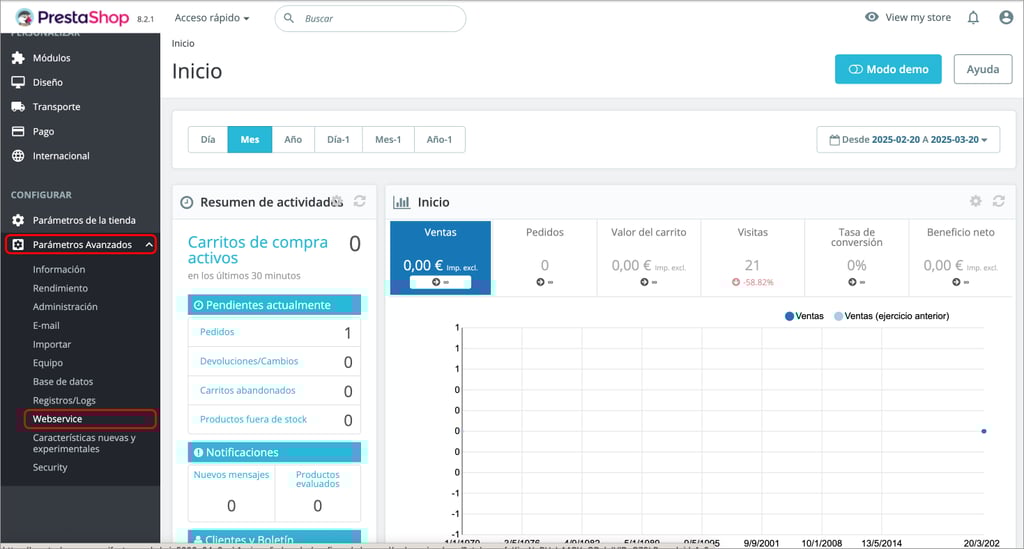Open Internacional in the sidebar
The height and width of the screenshot is (549, 1024).
(60, 156)
